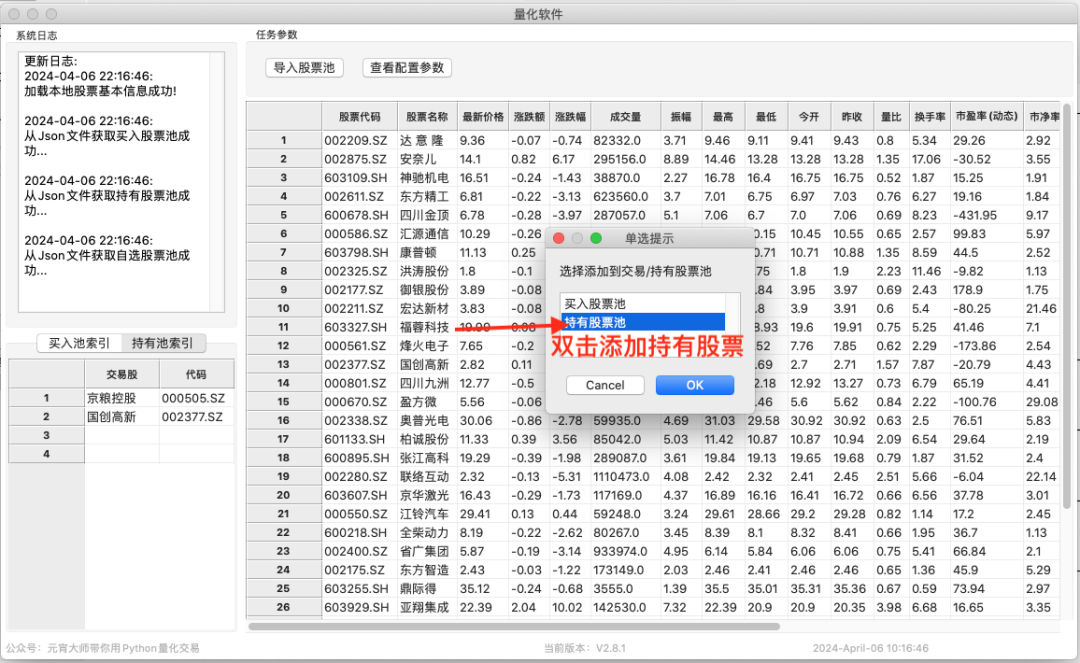Click inside the 更新日志 system log area
Screen dimensions: 1080x663
pos(120,180)
